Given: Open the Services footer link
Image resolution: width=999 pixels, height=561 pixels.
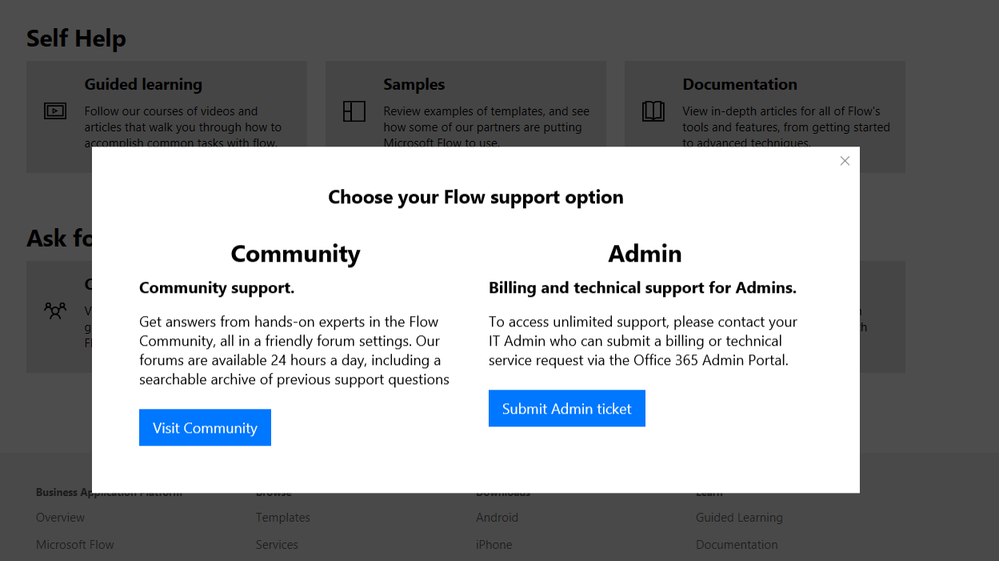Looking at the screenshot, I should pos(277,545).
